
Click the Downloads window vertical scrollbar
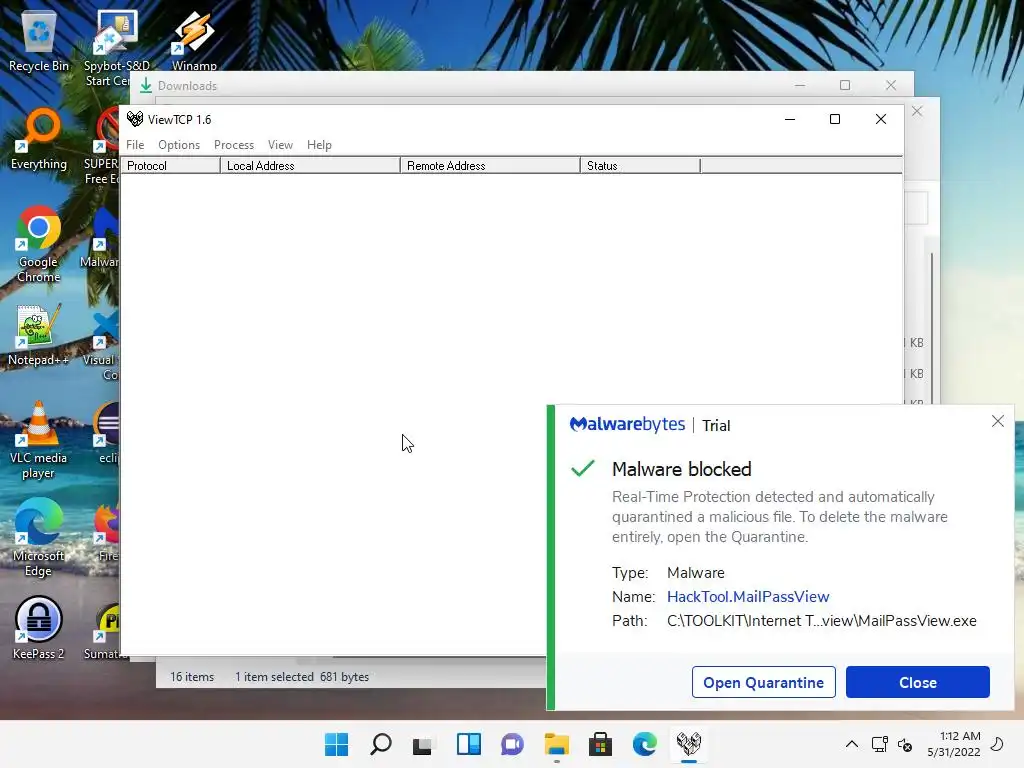tap(932, 327)
